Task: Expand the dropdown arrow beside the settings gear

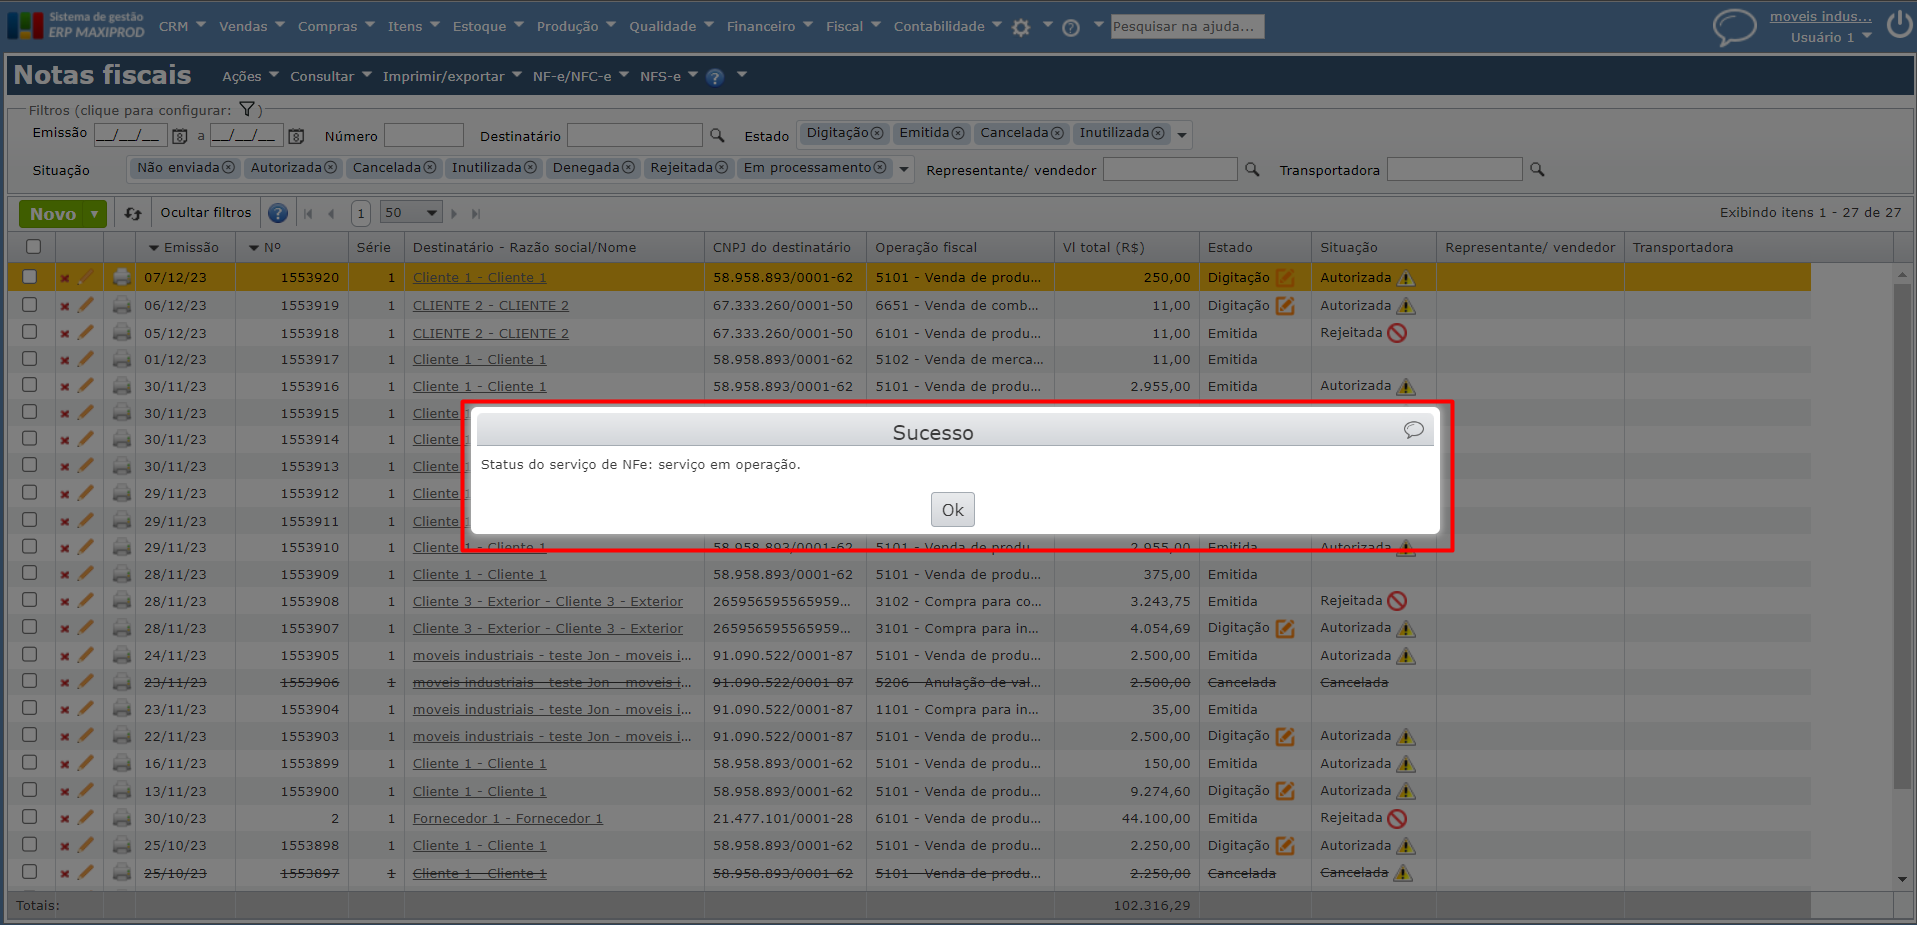Action: point(1047,25)
